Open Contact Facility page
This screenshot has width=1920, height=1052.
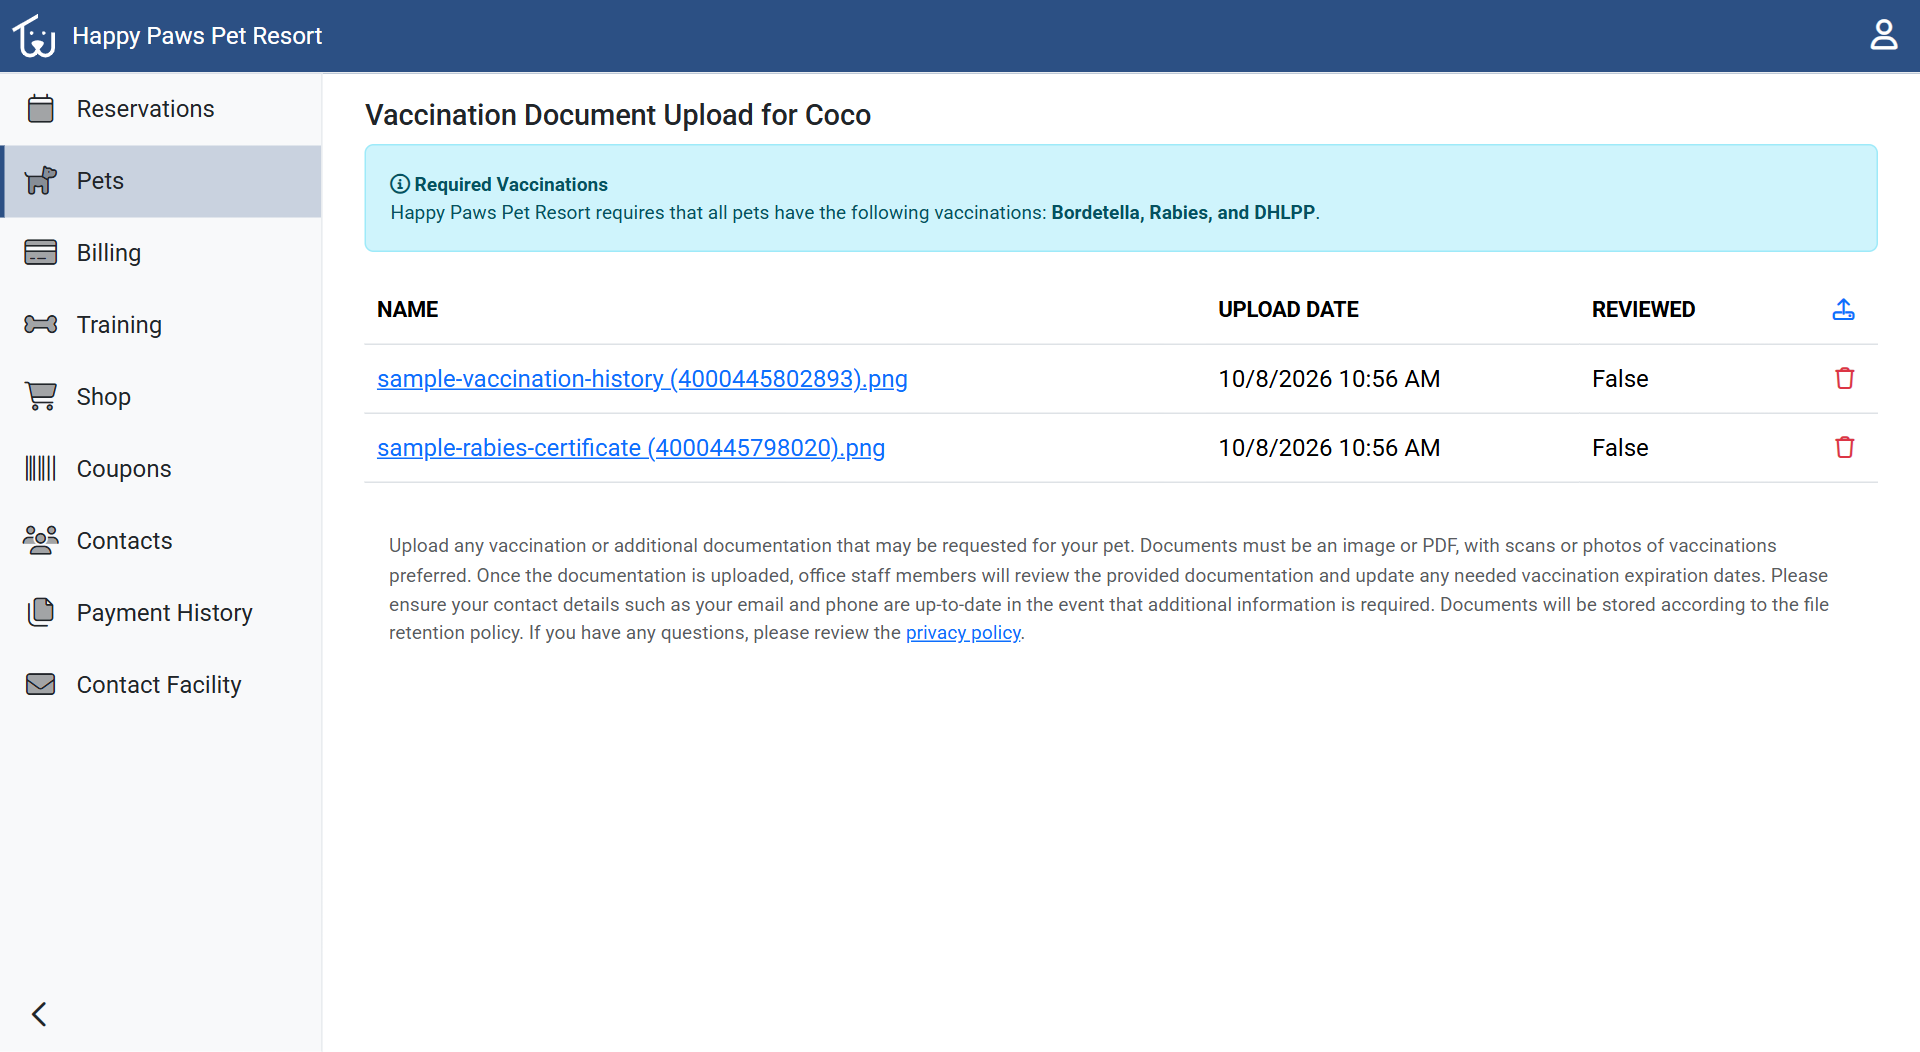coord(161,685)
